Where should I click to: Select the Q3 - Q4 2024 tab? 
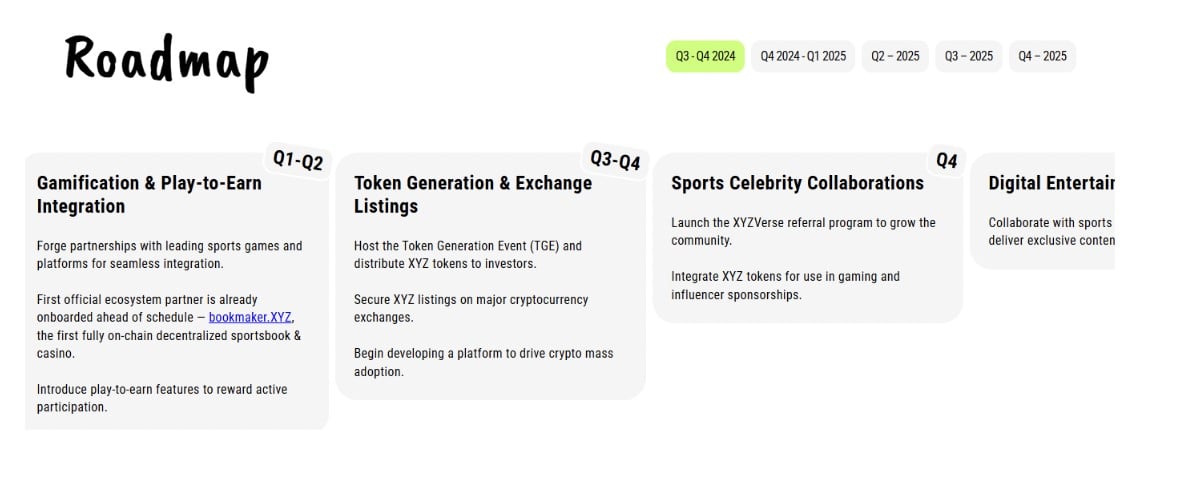pos(705,56)
